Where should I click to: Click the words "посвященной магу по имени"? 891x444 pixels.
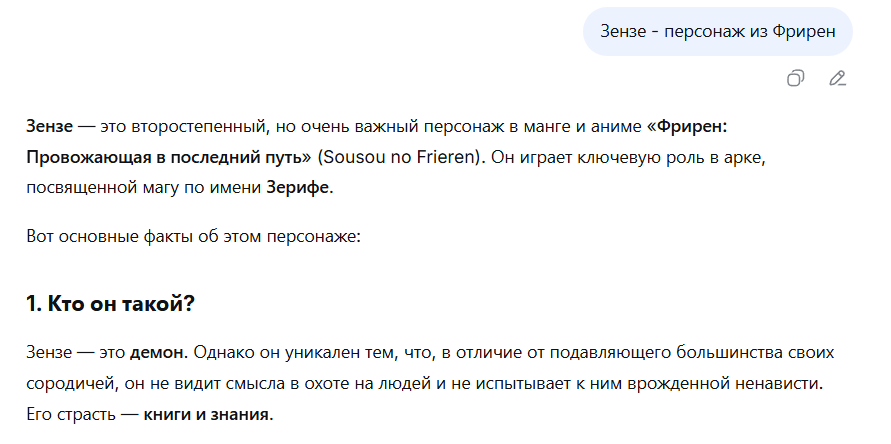pyautogui.click(x=144, y=188)
